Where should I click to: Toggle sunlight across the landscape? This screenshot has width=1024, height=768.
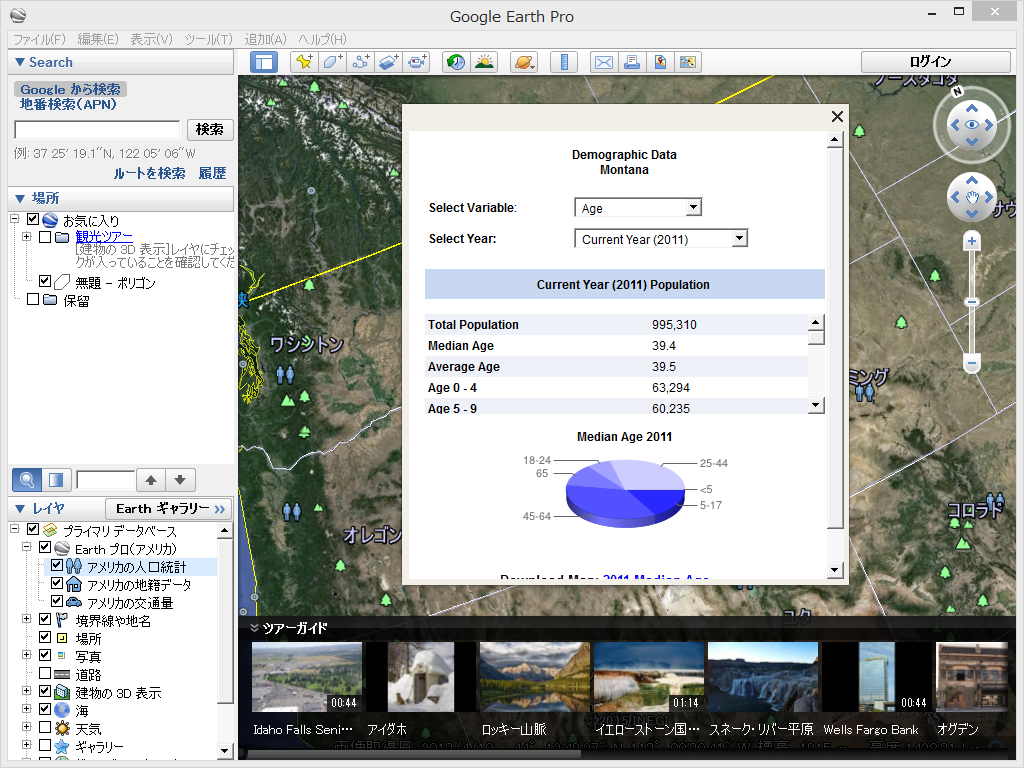click(484, 61)
